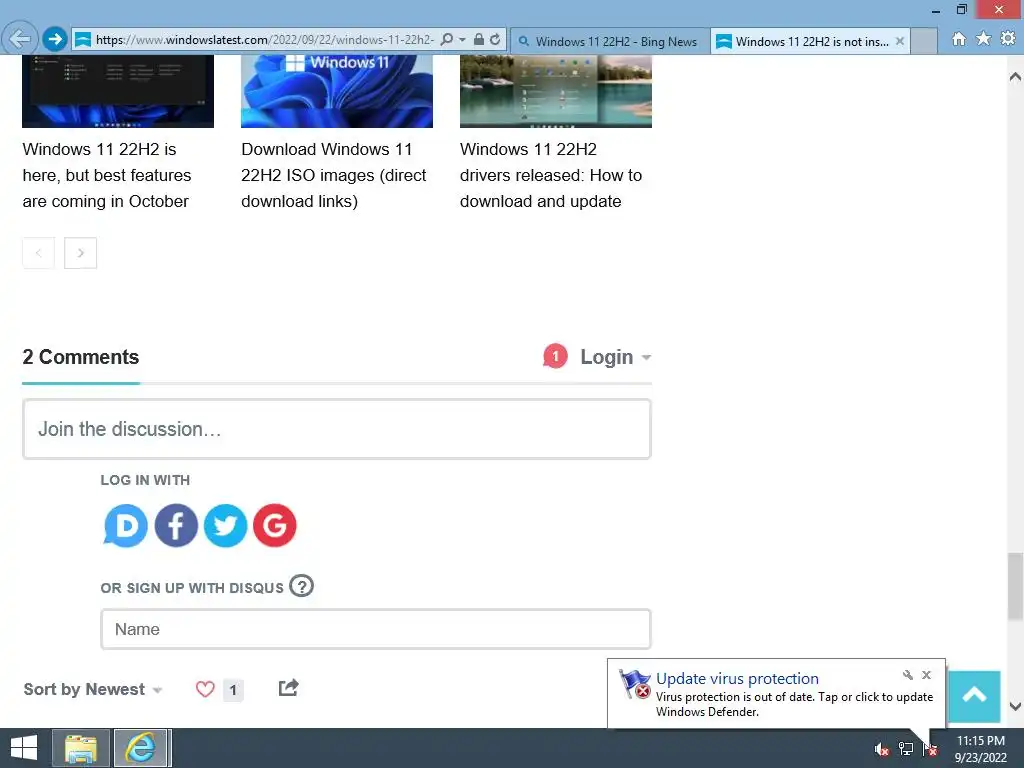Log in with the Google icon
This screenshot has height=768, width=1024.
coord(275,525)
